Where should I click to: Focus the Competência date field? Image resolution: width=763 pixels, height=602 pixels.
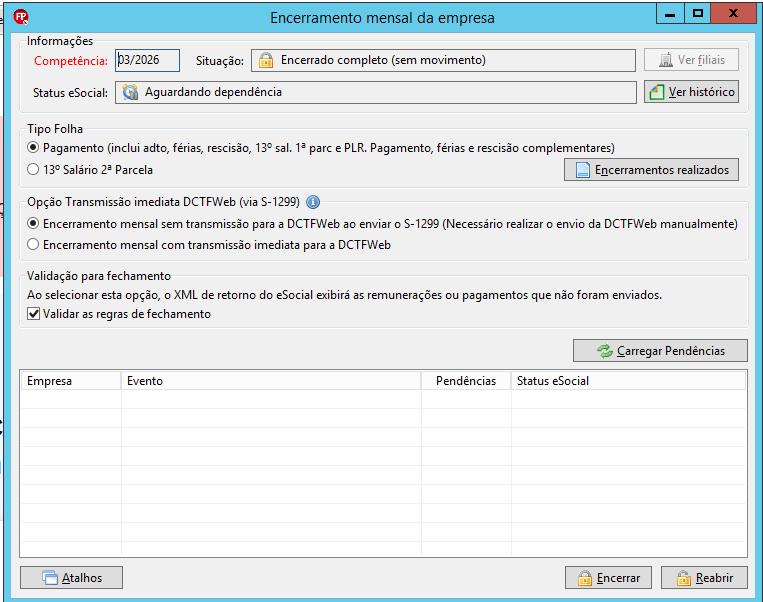147,60
